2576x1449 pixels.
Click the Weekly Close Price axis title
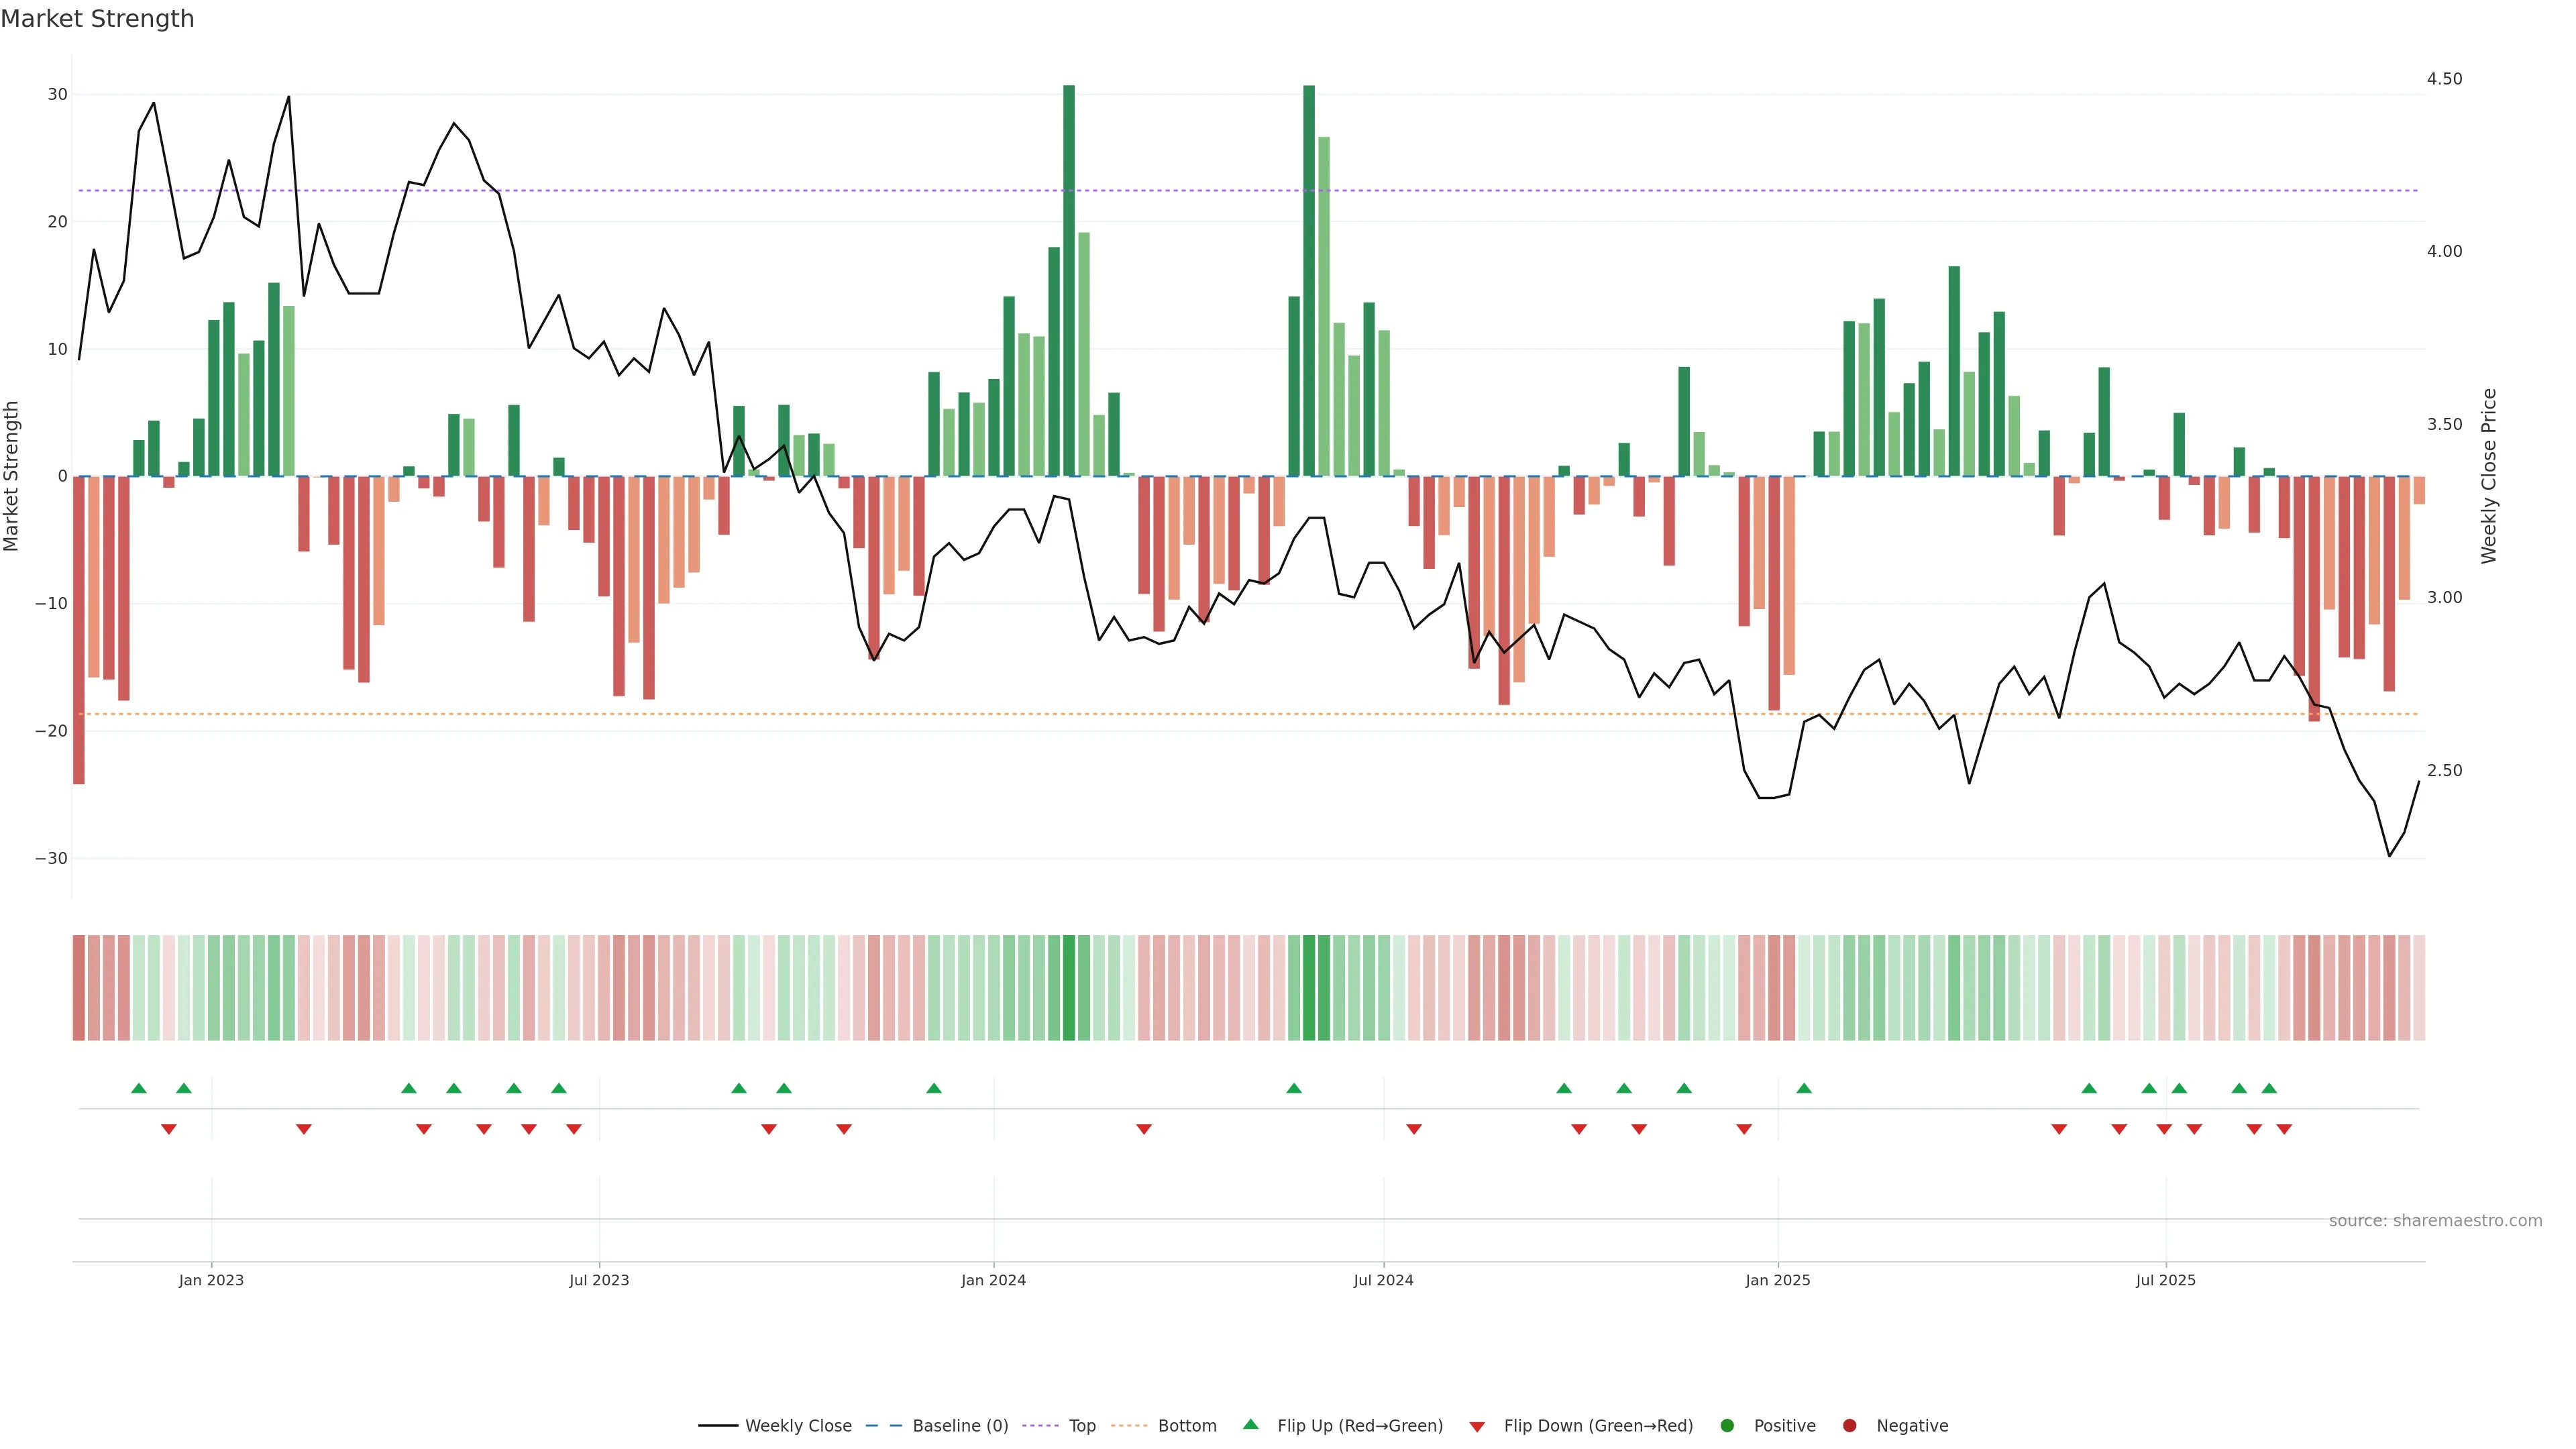(2489, 476)
